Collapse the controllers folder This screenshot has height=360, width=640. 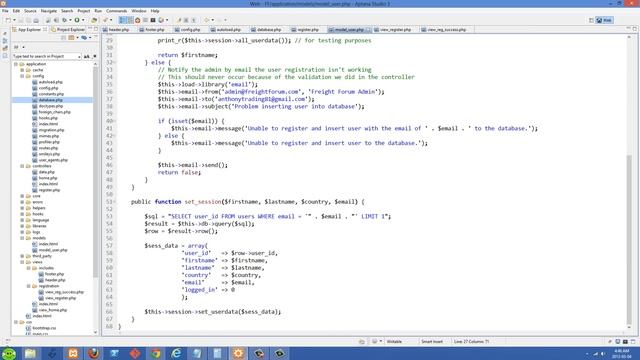click(x=22, y=166)
